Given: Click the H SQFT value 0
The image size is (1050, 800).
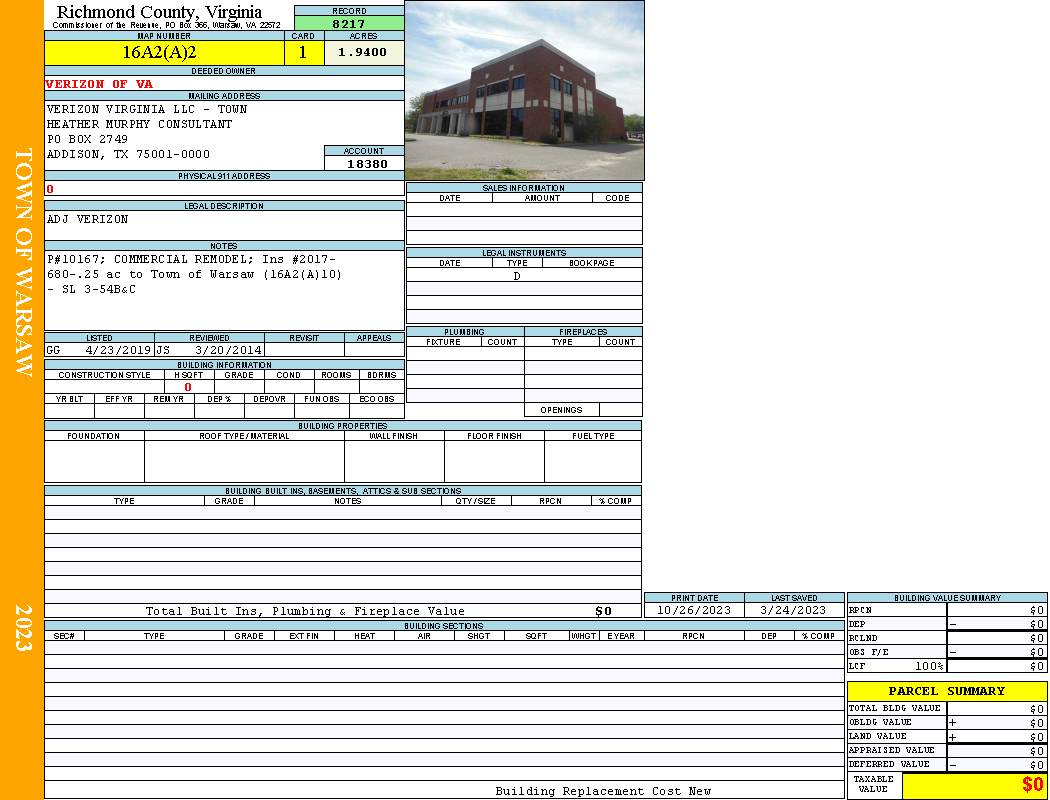Looking at the screenshot, I should (x=188, y=387).
